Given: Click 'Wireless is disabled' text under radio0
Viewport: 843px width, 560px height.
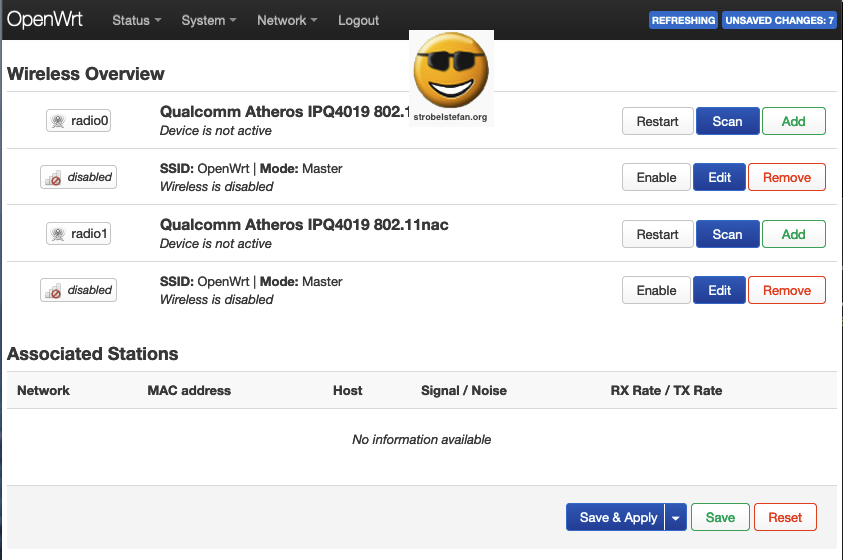Looking at the screenshot, I should click(217, 186).
